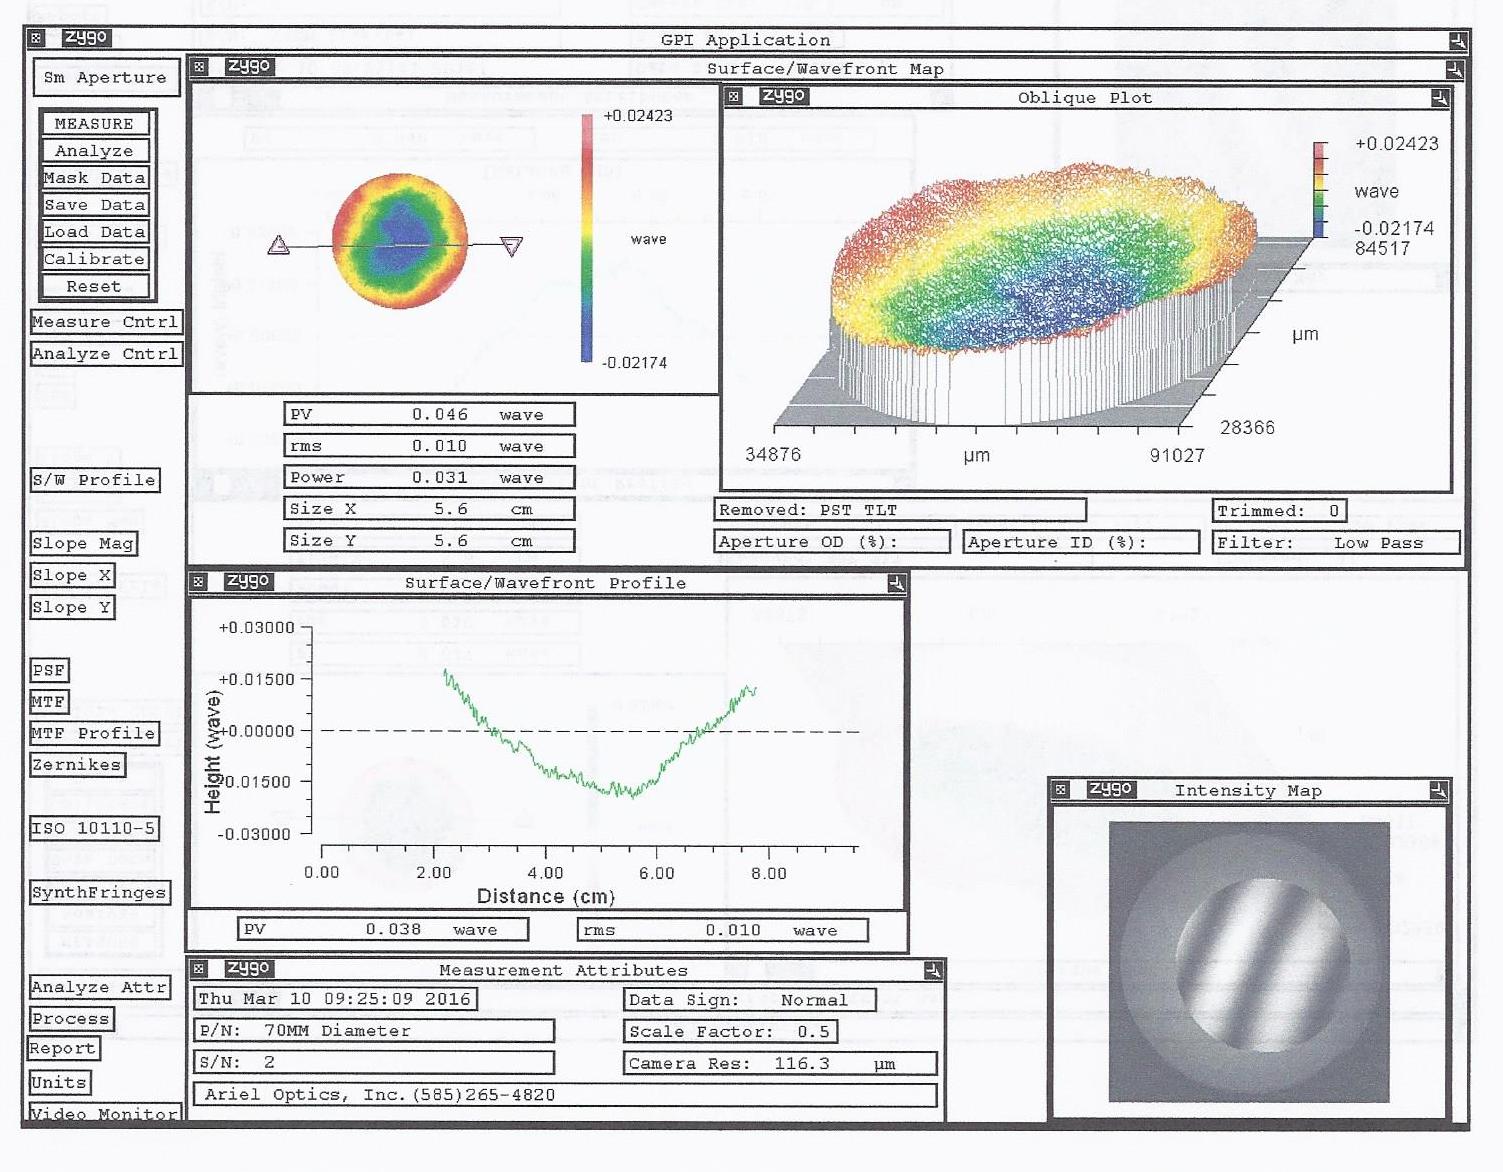Screen dimensions: 1503x1172
Task: Click the left triangle slice marker on map
Action: 279,245
